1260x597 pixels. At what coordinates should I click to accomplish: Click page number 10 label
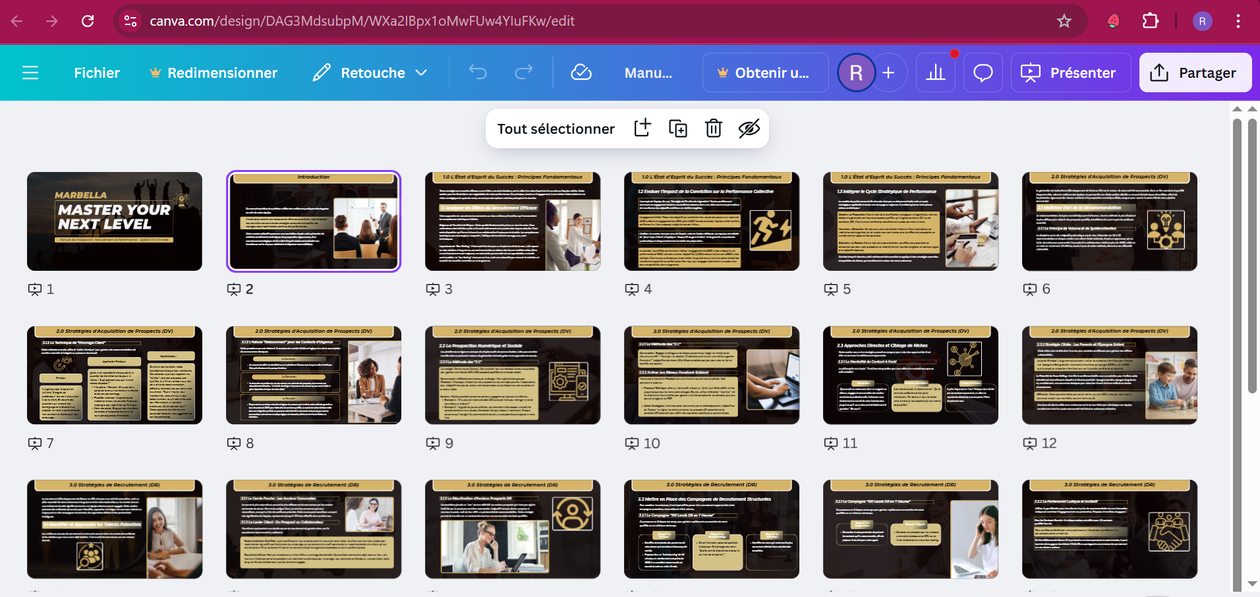(652, 443)
